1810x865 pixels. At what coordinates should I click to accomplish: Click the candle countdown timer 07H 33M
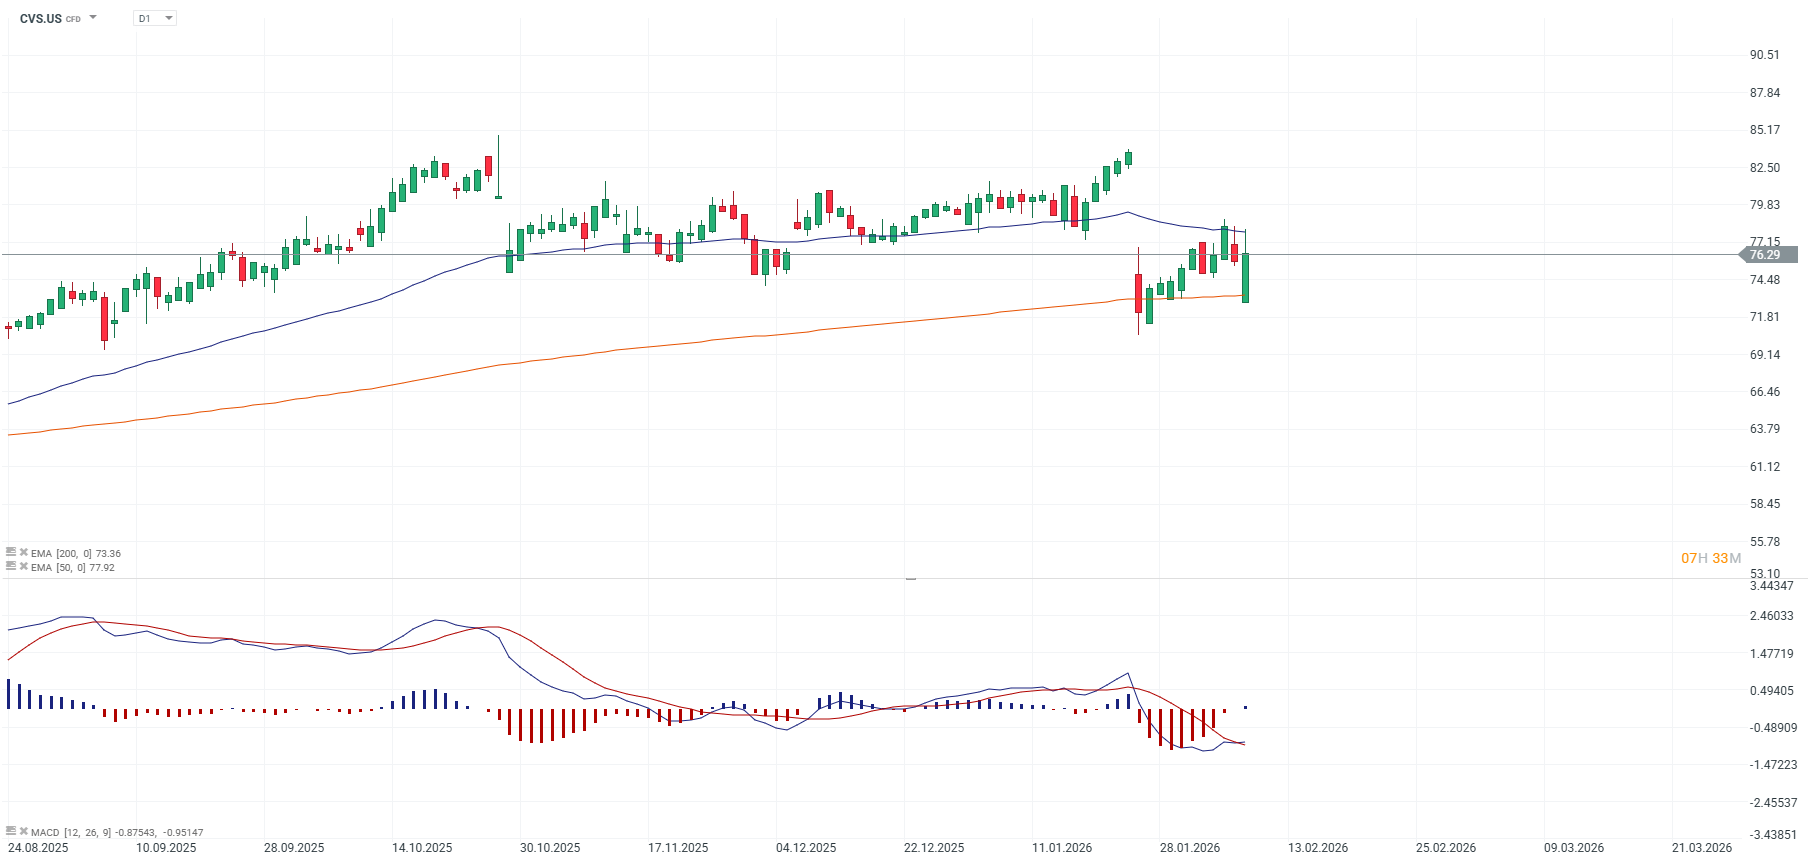point(1710,558)
